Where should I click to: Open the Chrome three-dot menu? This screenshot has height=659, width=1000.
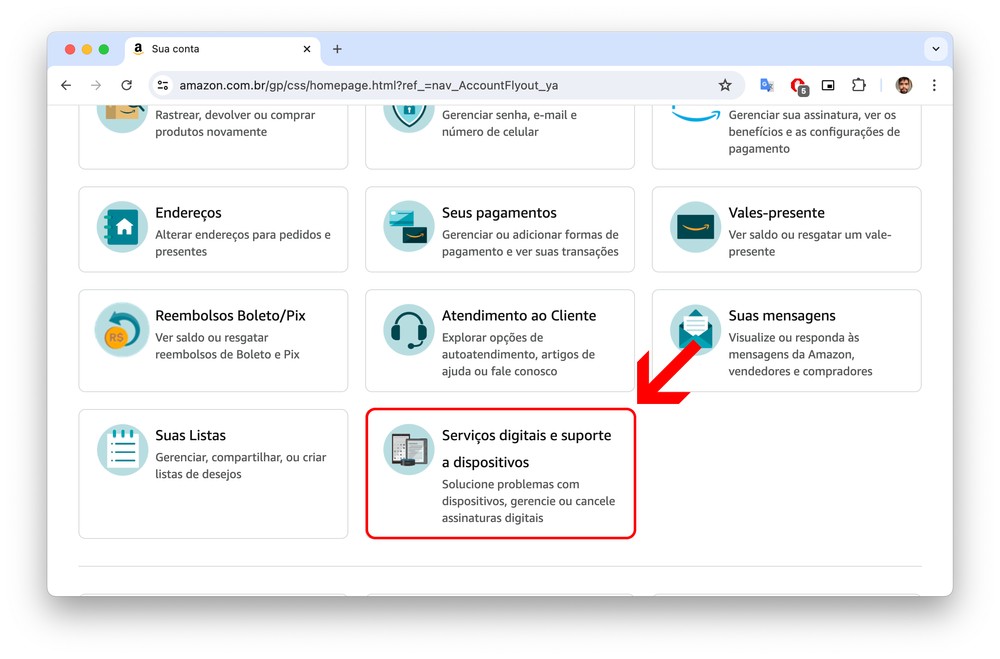point(934,86)
